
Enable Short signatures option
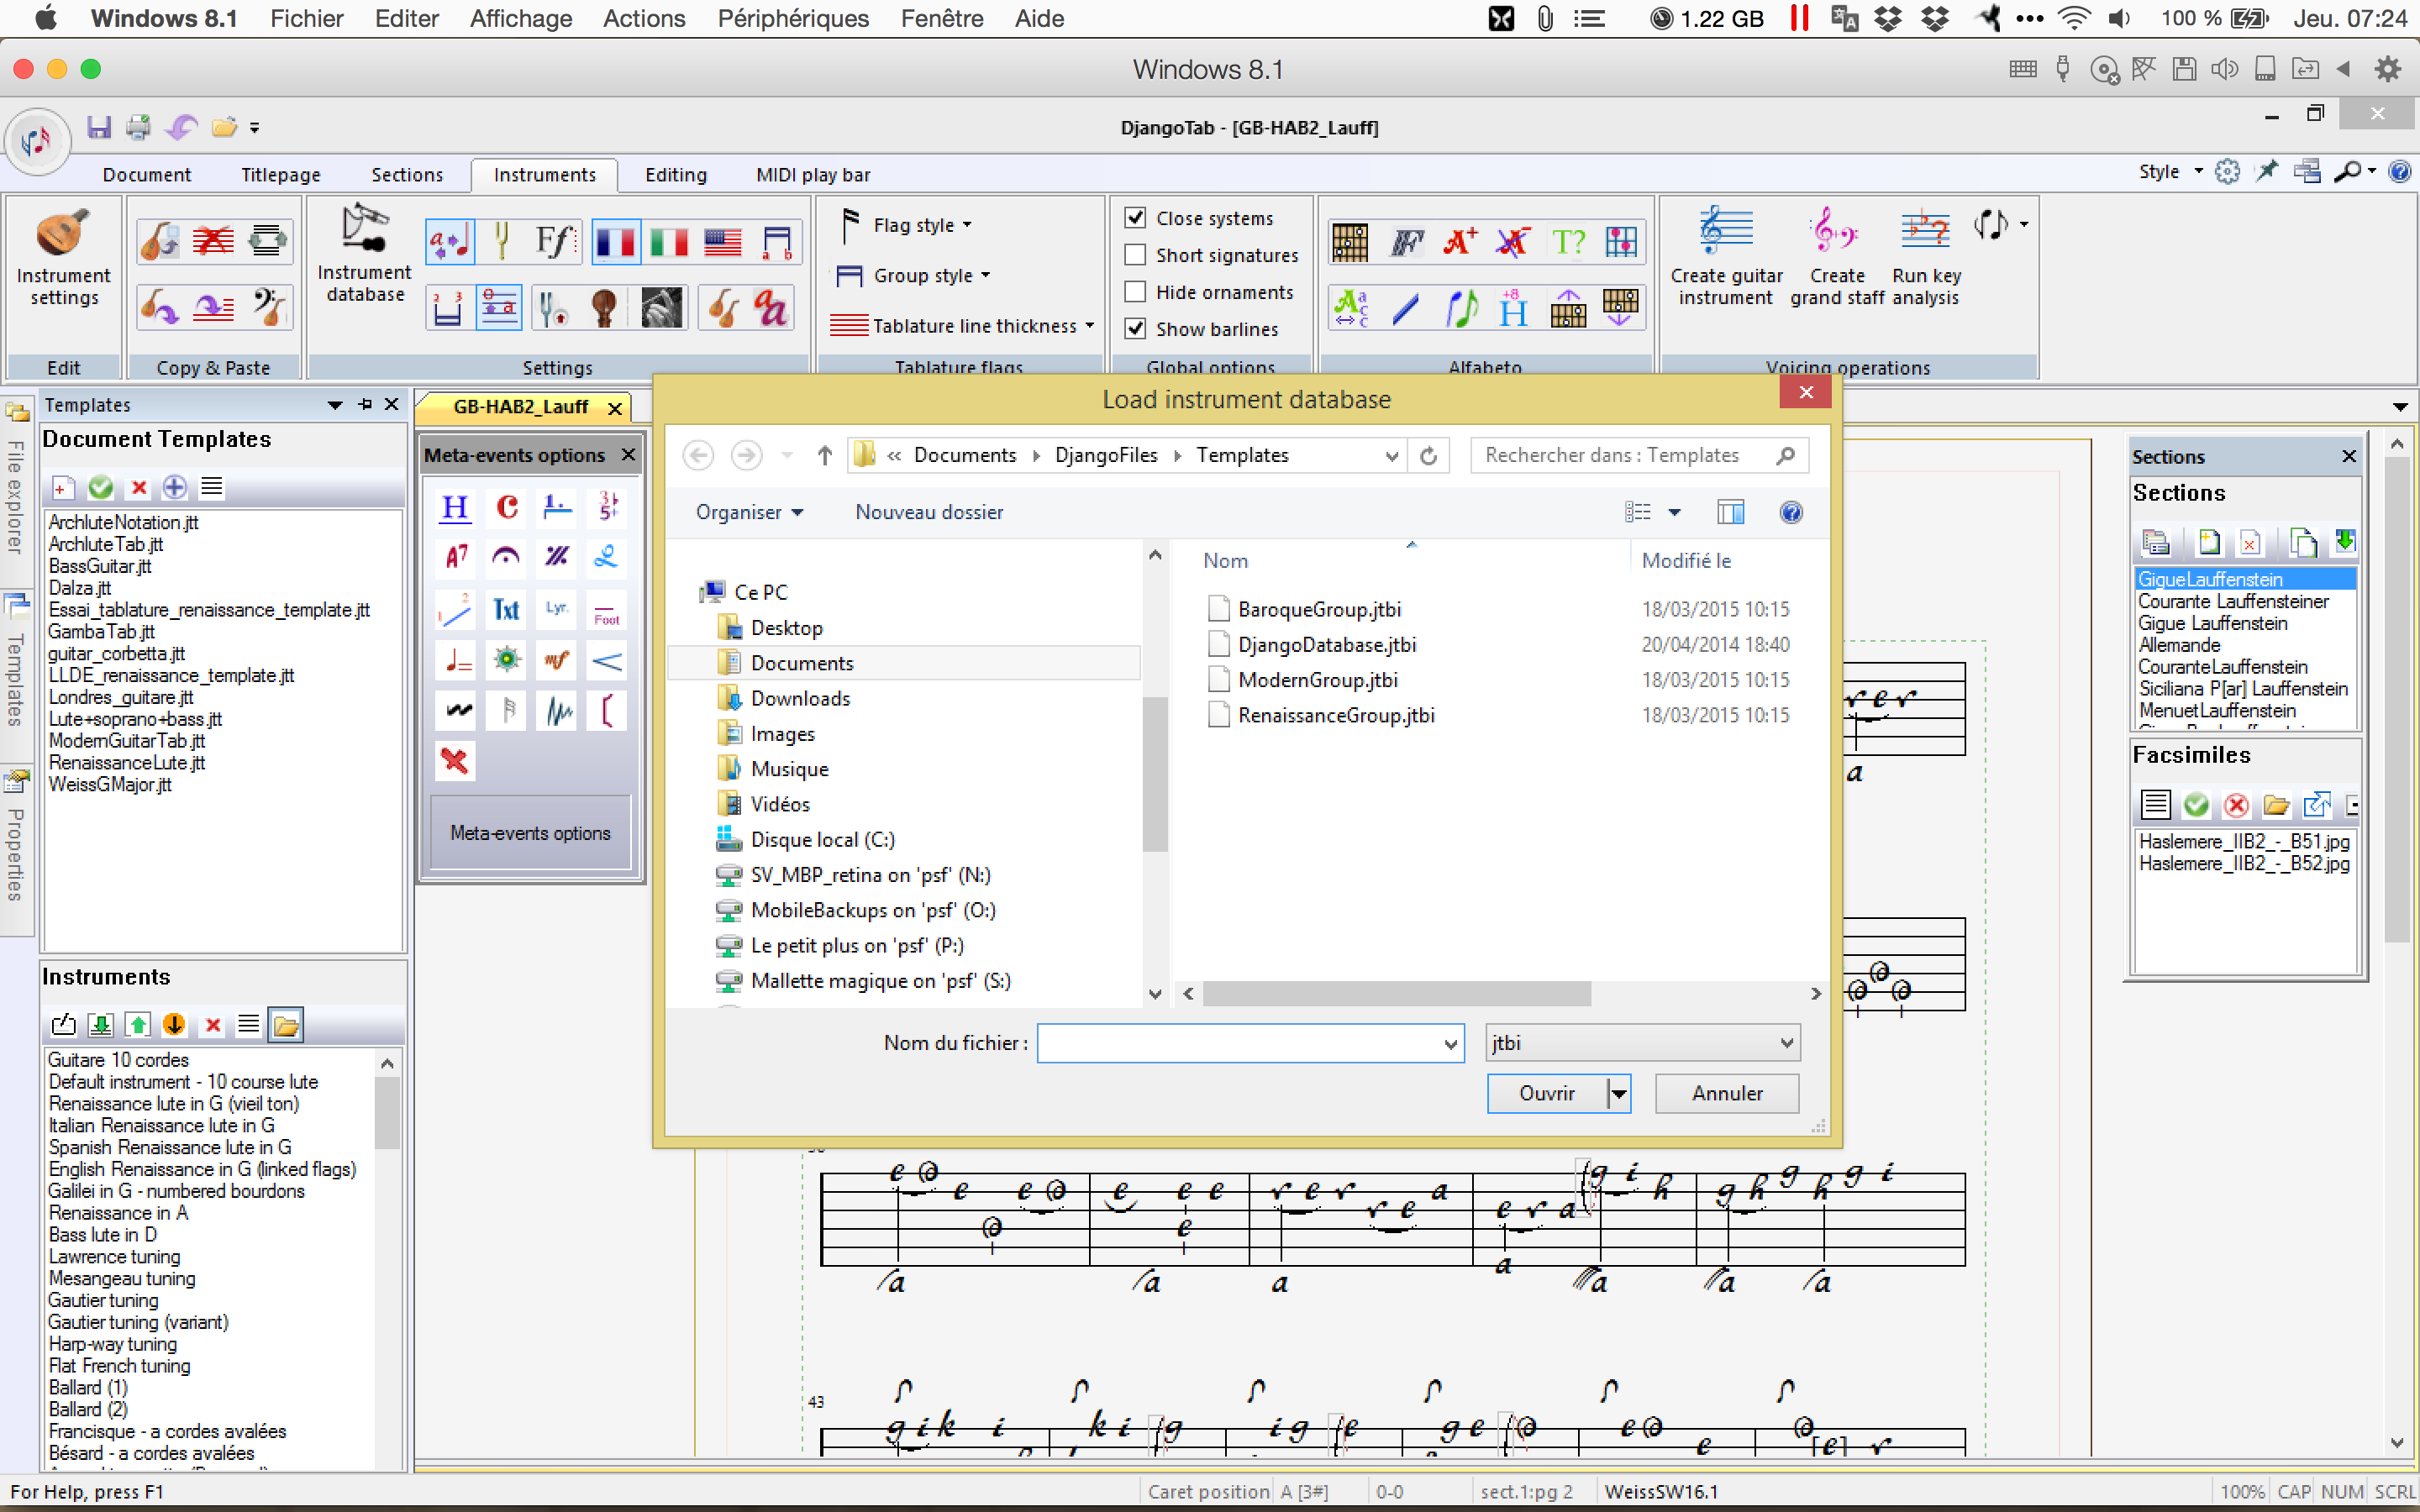[1135, 255]
